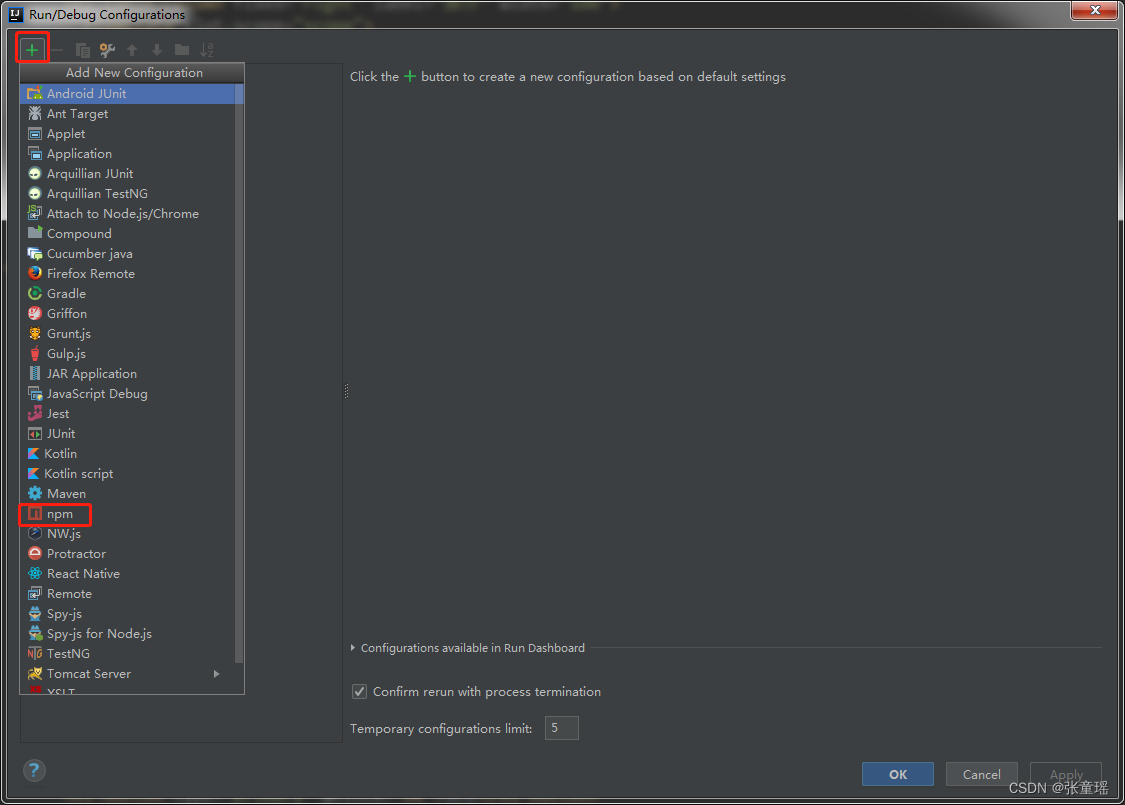Click the Cancel button
Viewport: 1125px width, 805px height.
pyautogui.click(x=982, y=774)
